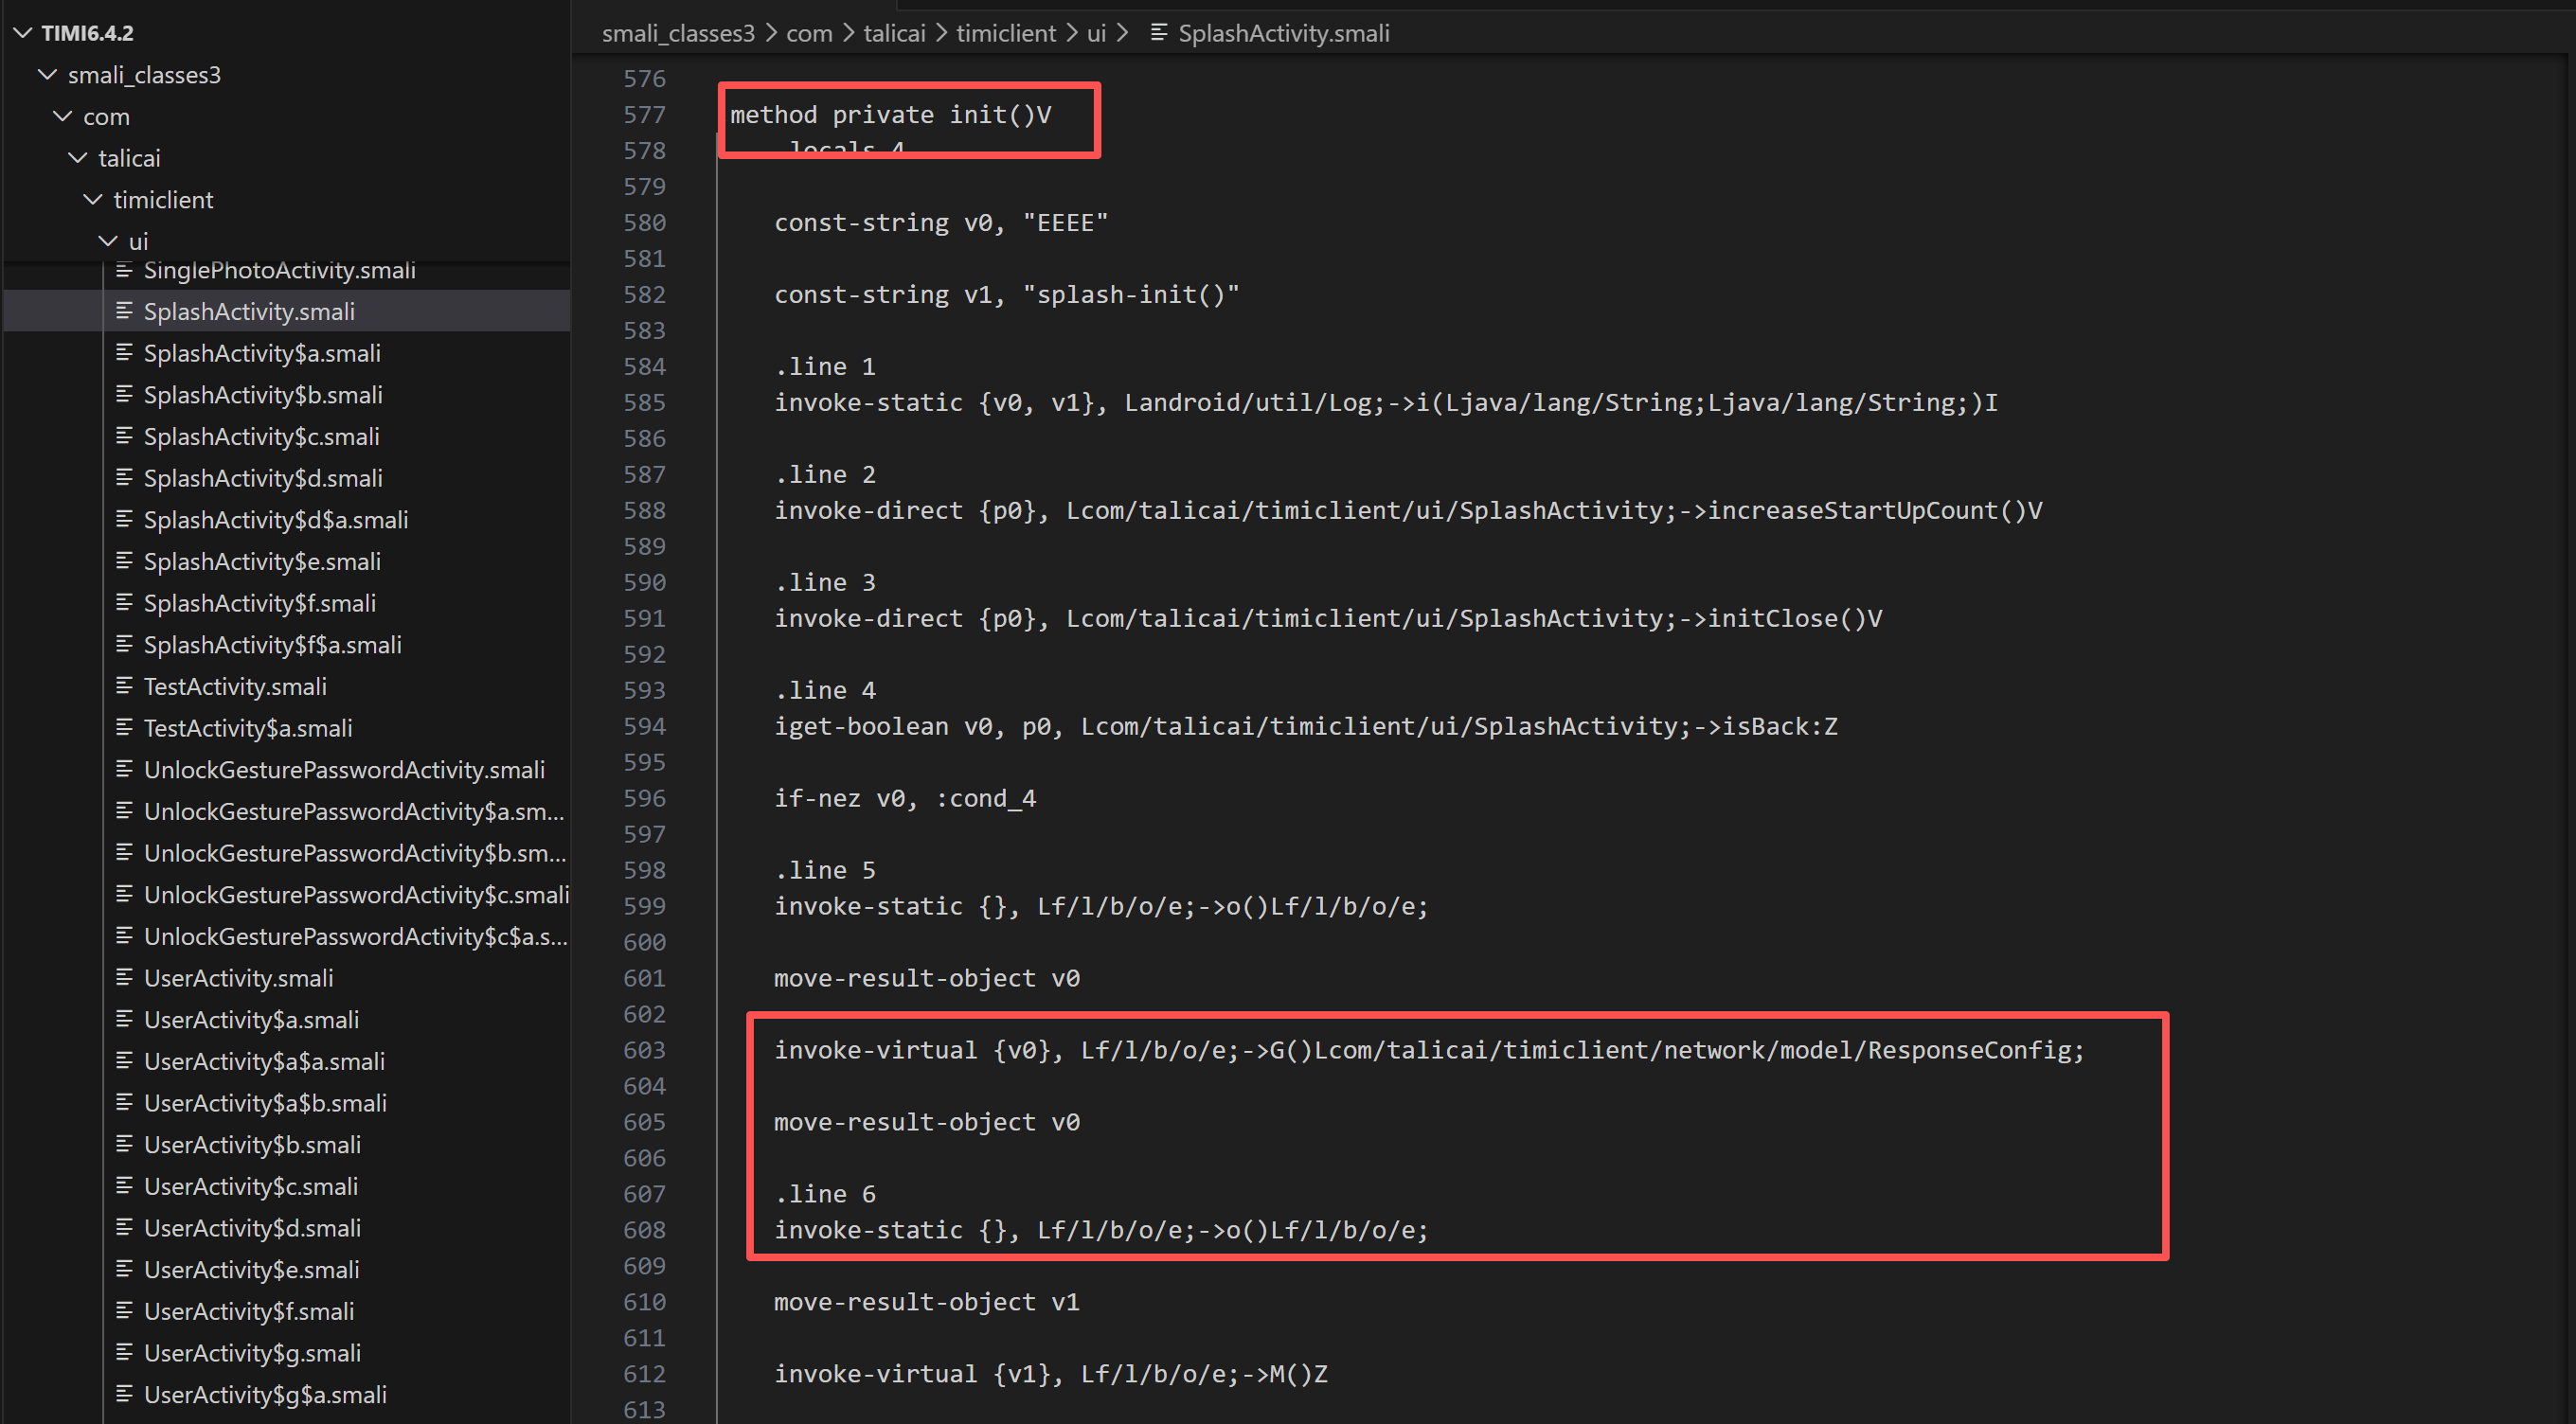
Task: Open SplashActivity$a.smali file
Action: coord(262,353)
